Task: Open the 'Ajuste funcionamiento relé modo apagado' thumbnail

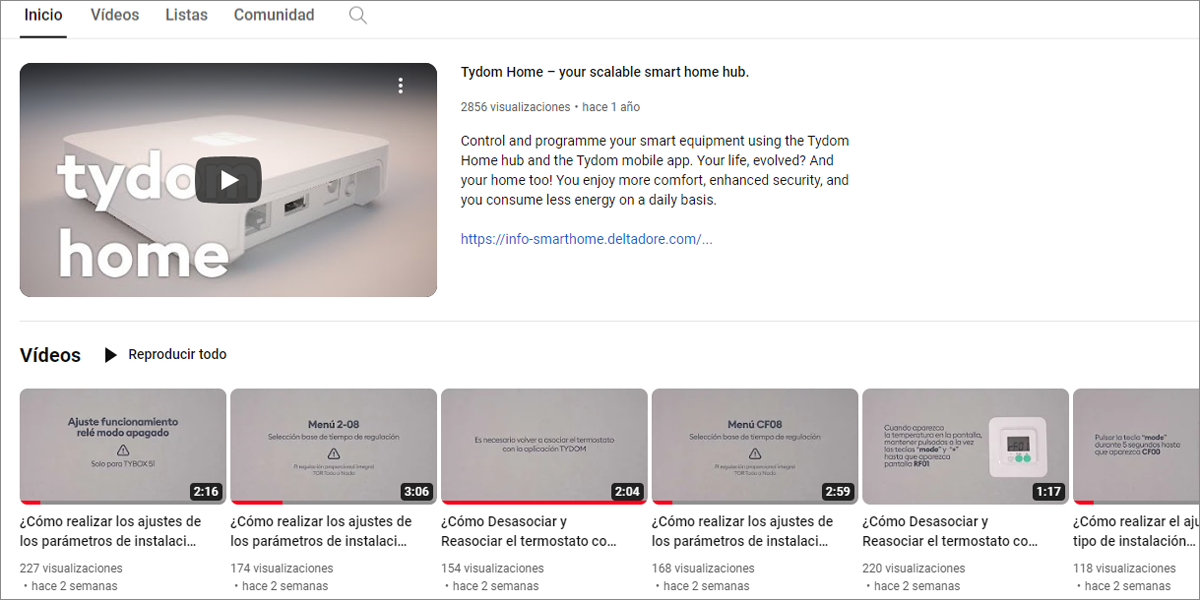Action: [122, 444]
